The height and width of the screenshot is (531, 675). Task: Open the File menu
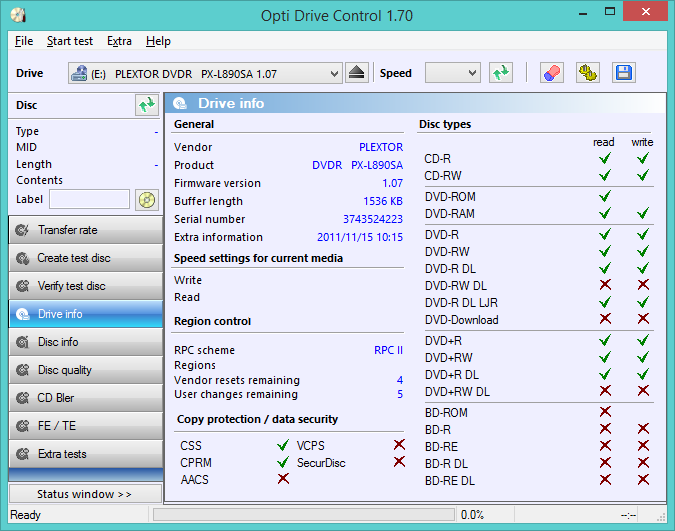click(x=24, y=41)
